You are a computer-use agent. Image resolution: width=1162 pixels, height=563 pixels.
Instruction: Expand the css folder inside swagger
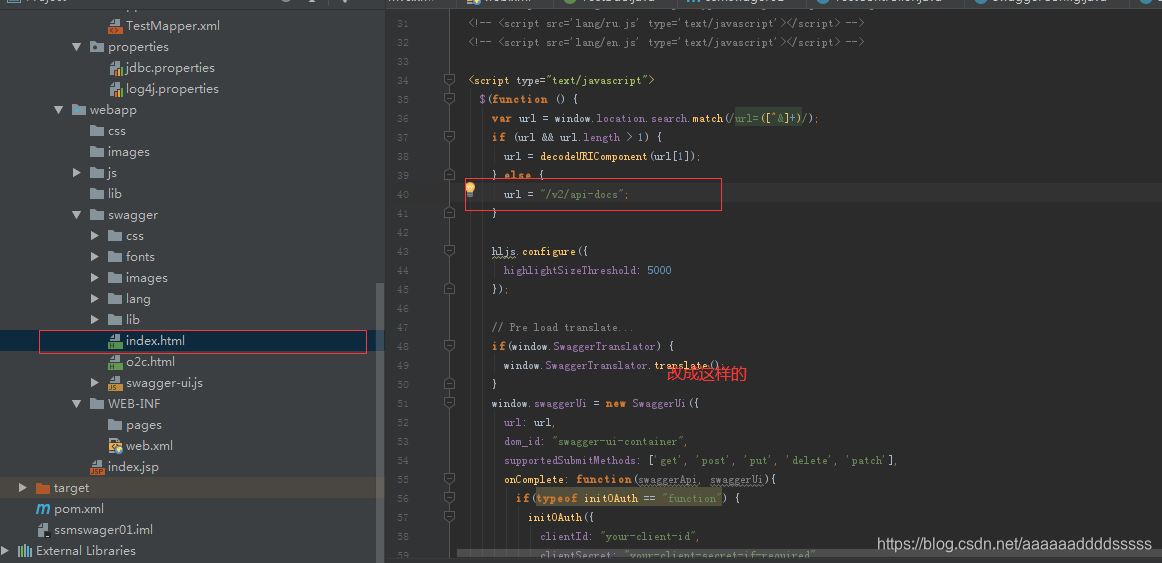point(94,236)
